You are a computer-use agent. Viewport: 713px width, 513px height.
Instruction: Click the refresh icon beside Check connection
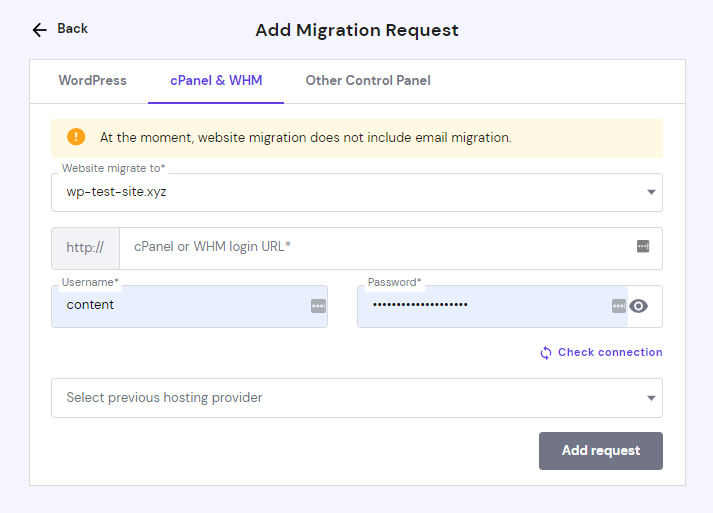[x=546, y=353]
